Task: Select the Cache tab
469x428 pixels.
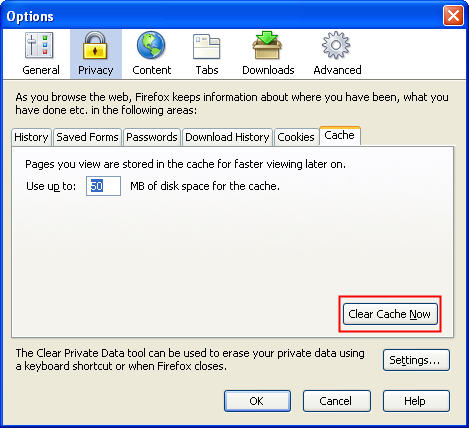Action: 340,136
